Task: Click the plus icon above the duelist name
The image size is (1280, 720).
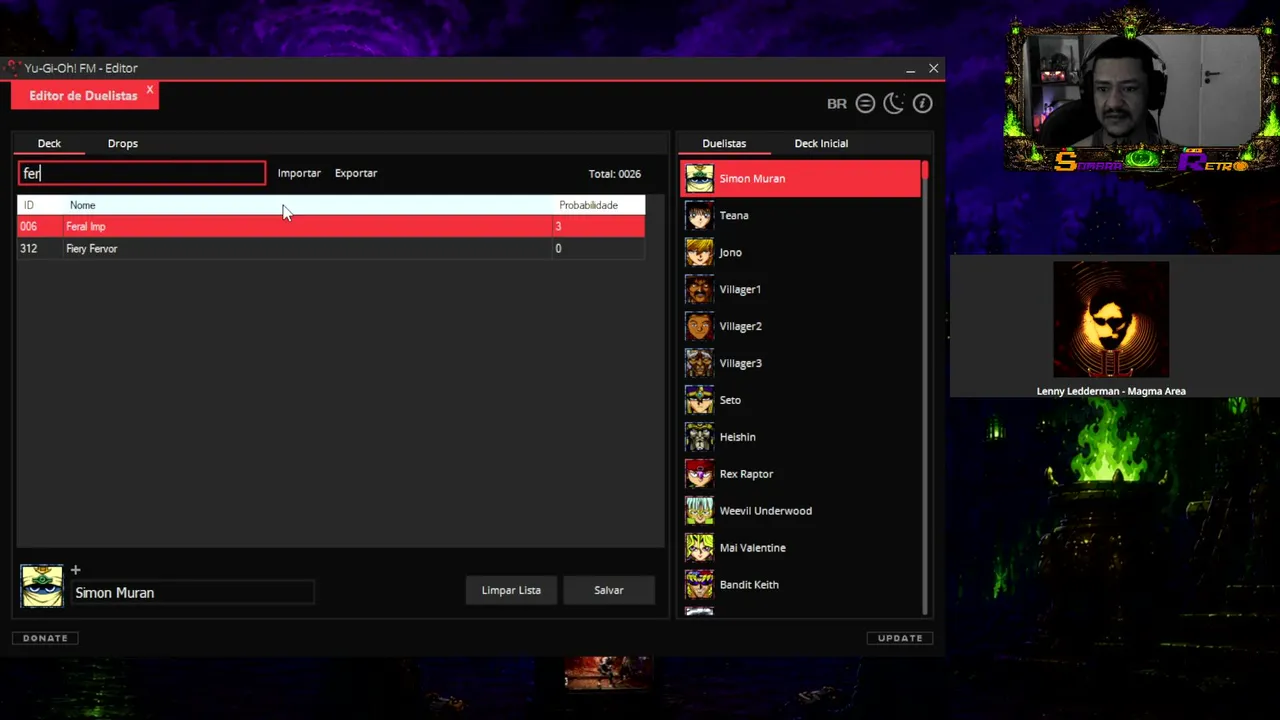Action: tap(75, 570)
